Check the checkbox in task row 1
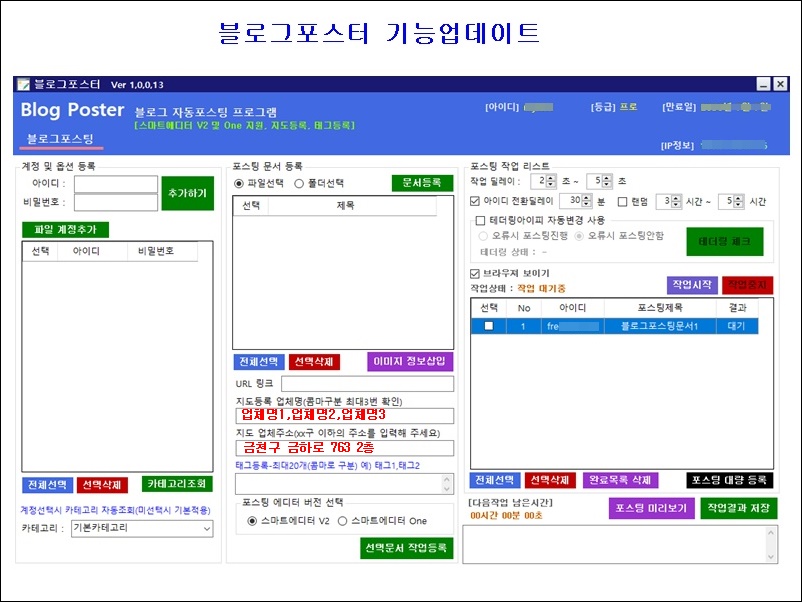Image resolution: width=802 pixels, height=602 pixels. 489,326
